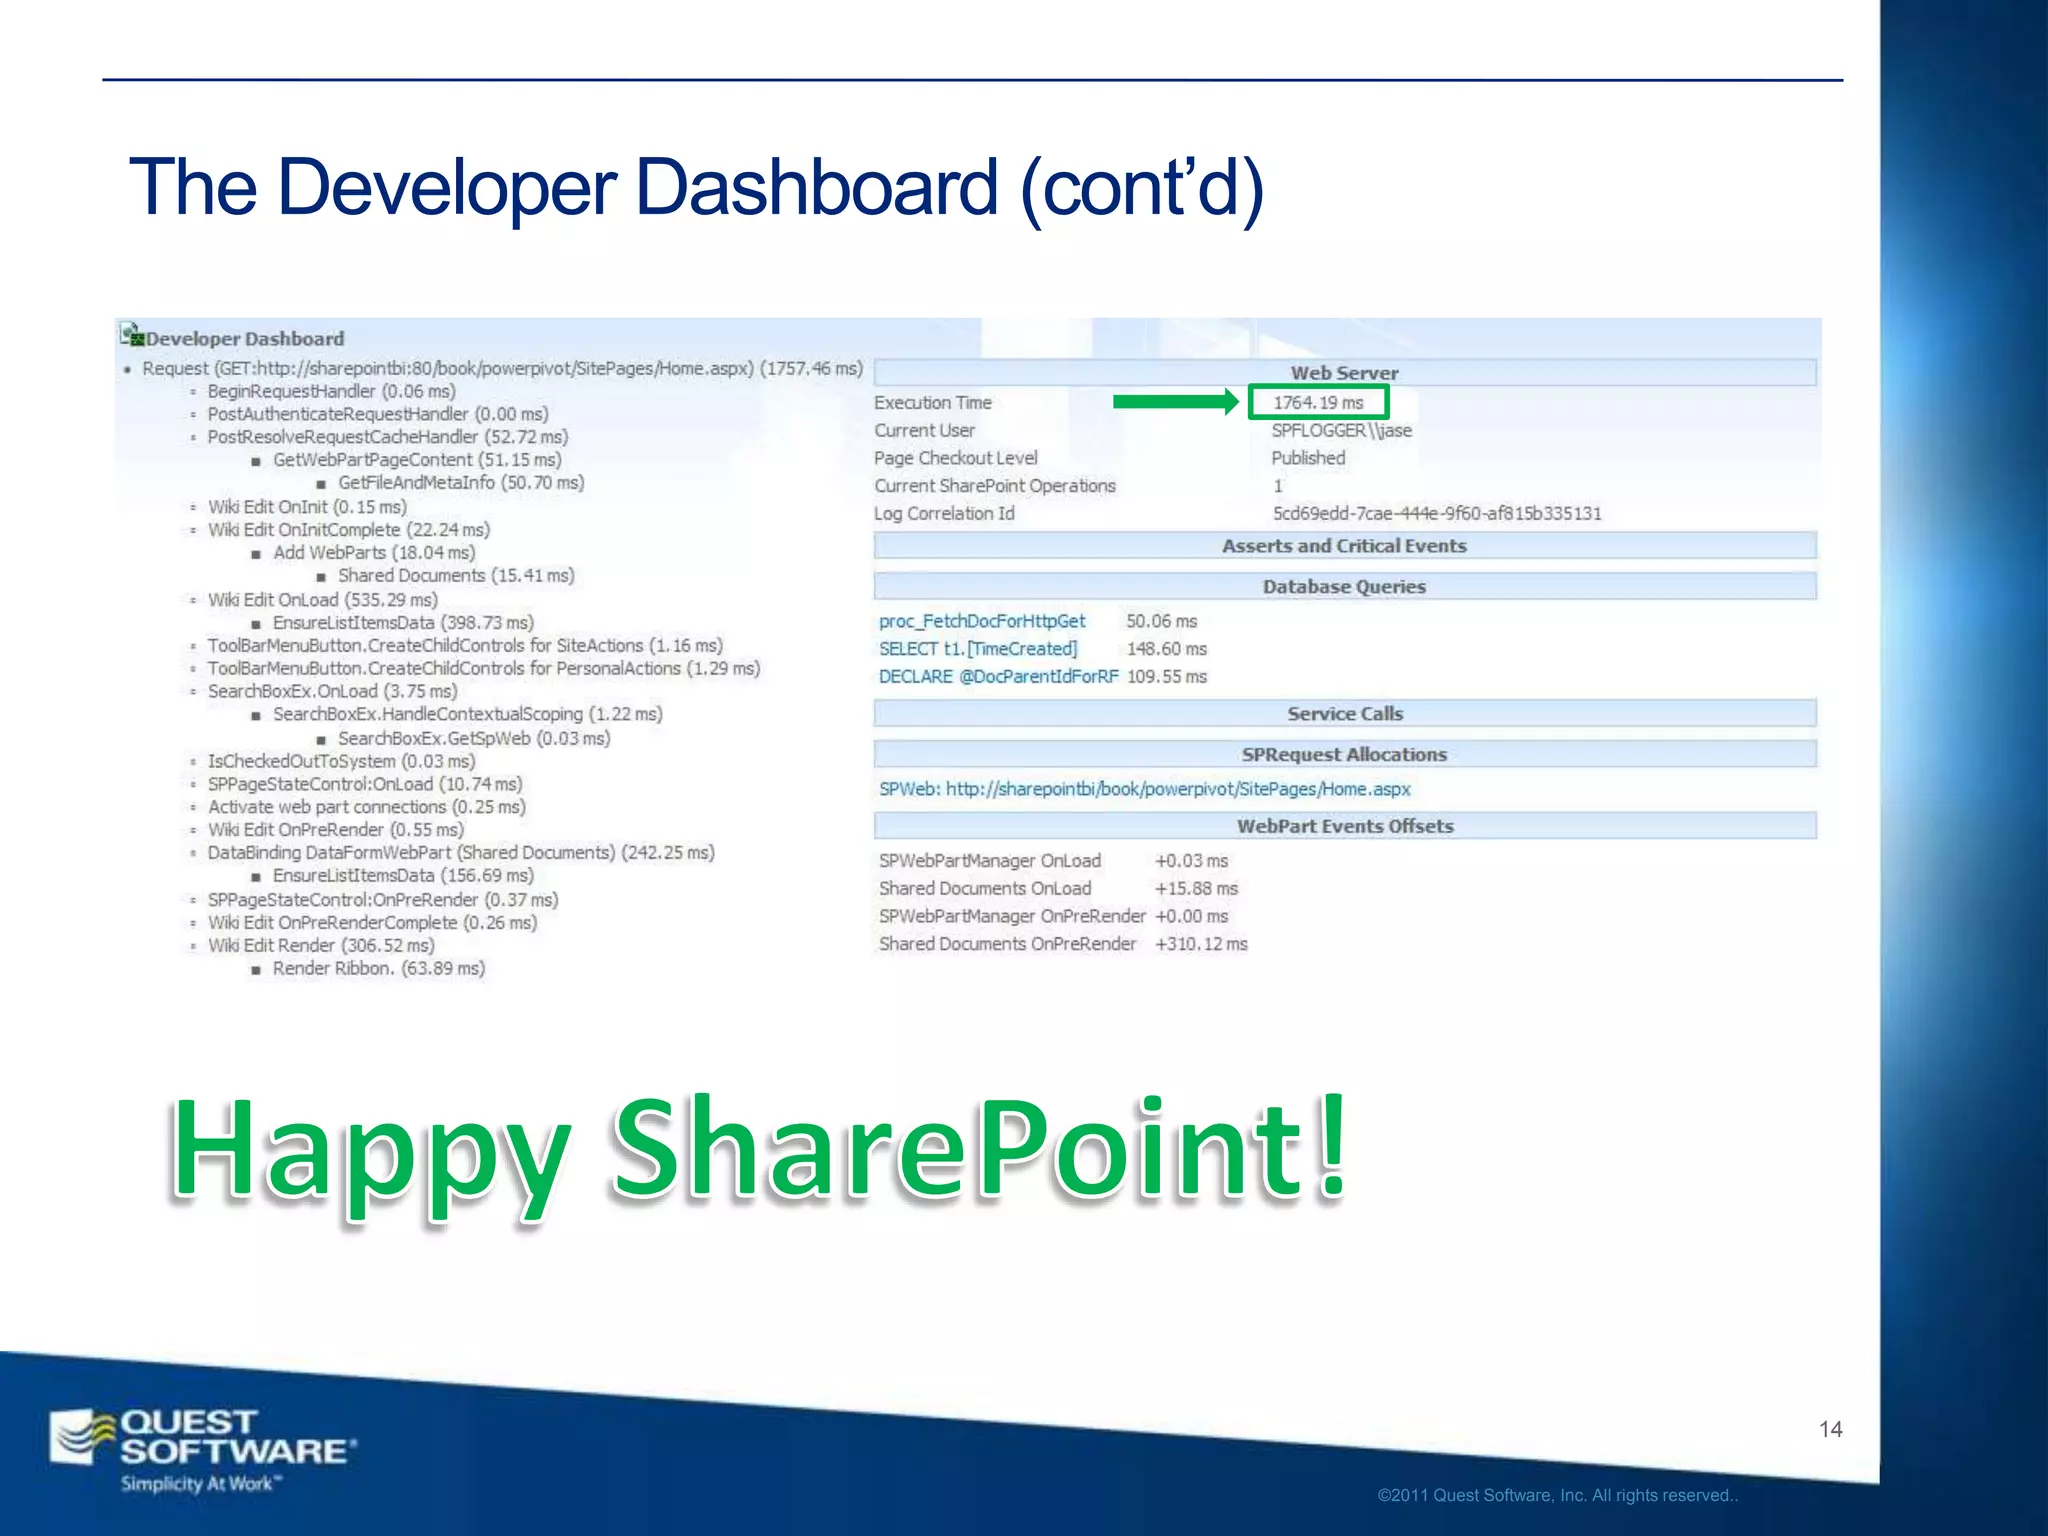Click the SPFLOGGER\\jase current user value

1342,430
